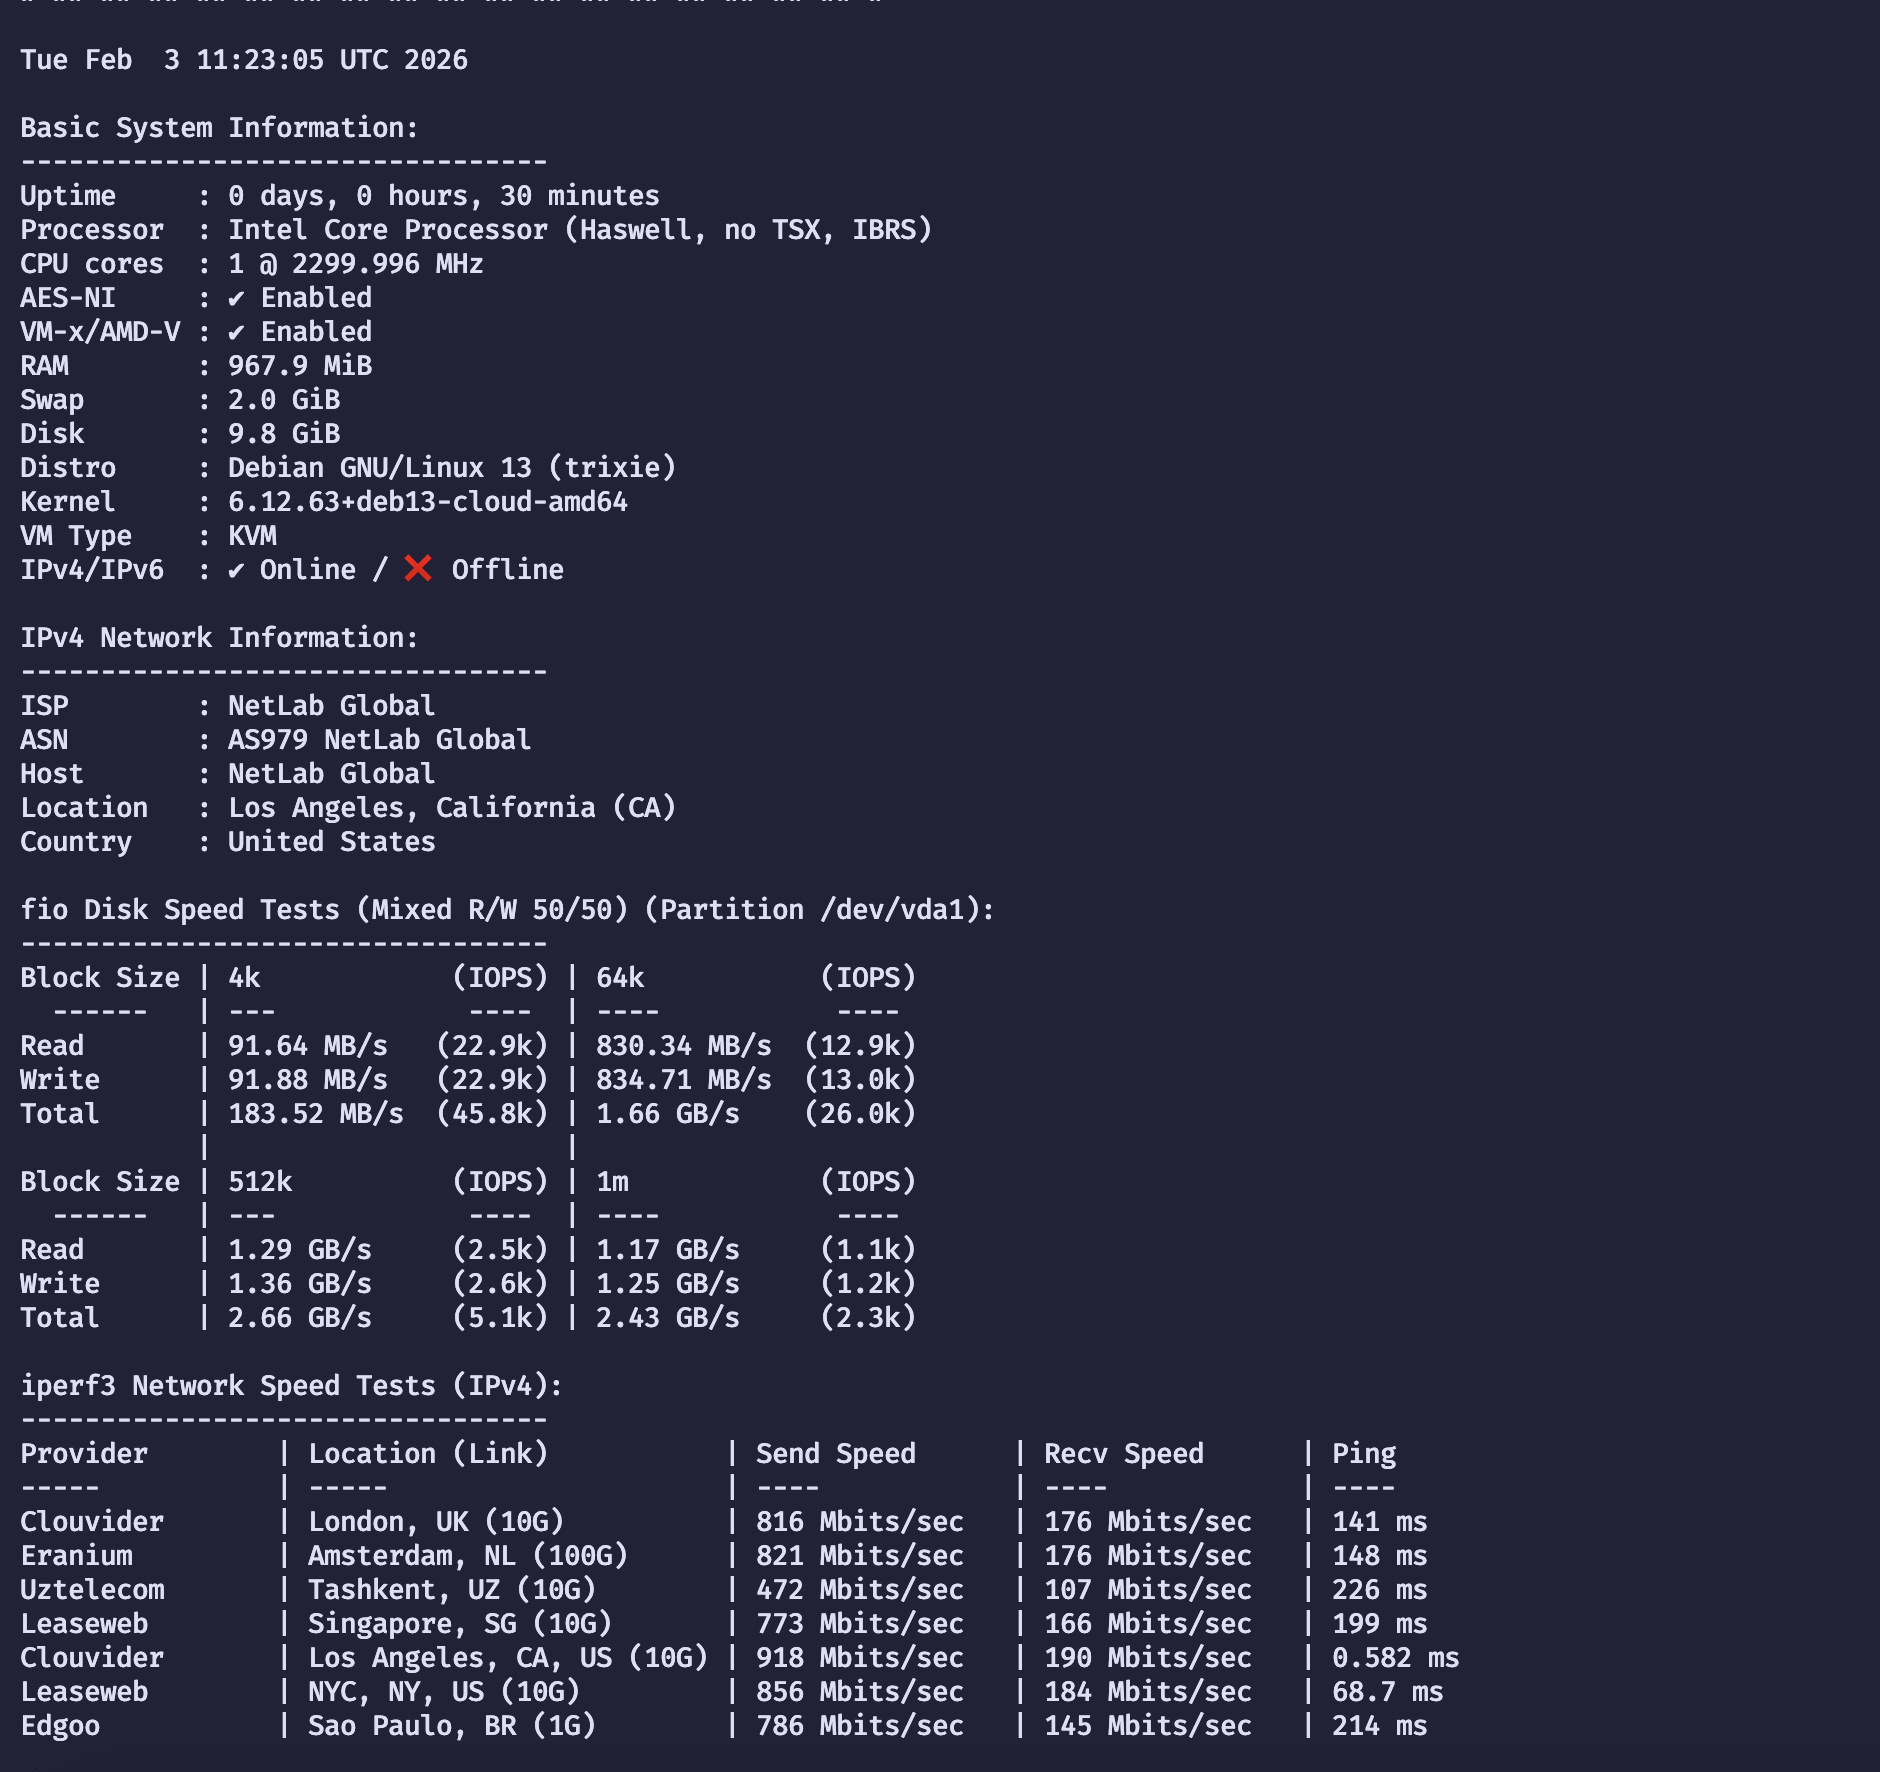The height and width of the screenshot is (1772, 1880).
Task: Click the kernel version 6.12.63+deb13-cloud-amd64
Action: [x=428, y=502]
